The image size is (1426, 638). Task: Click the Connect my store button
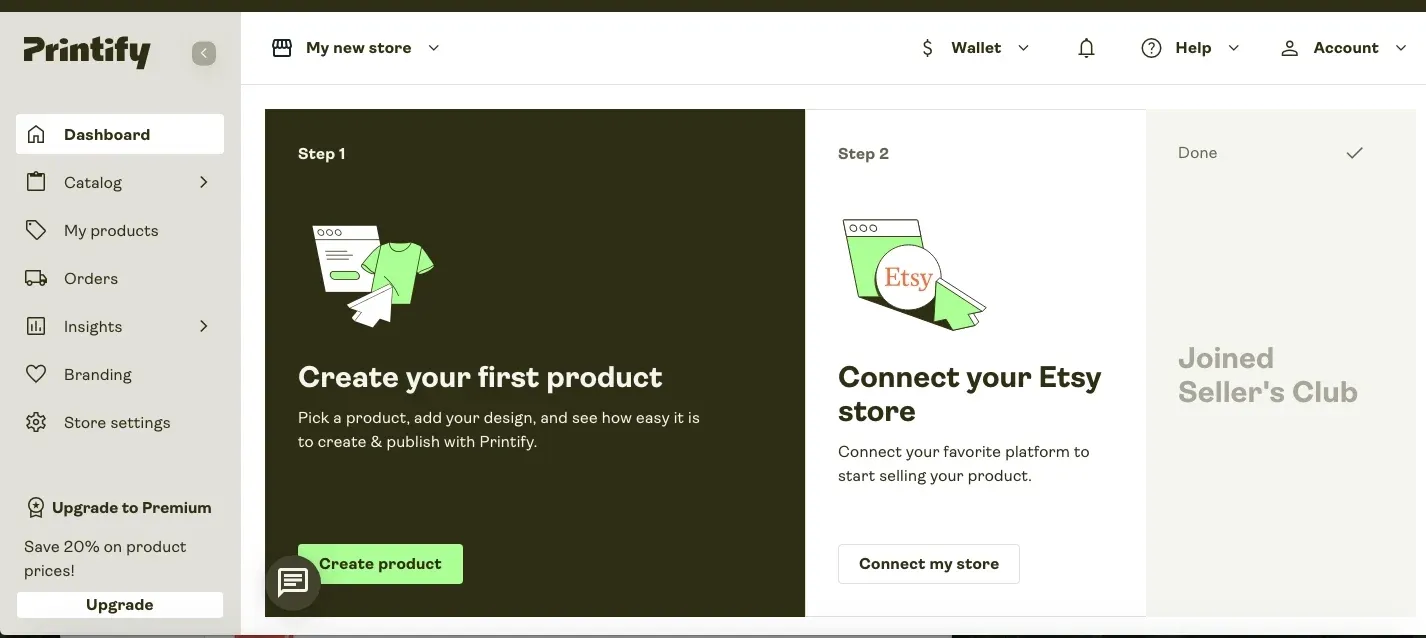929,564
